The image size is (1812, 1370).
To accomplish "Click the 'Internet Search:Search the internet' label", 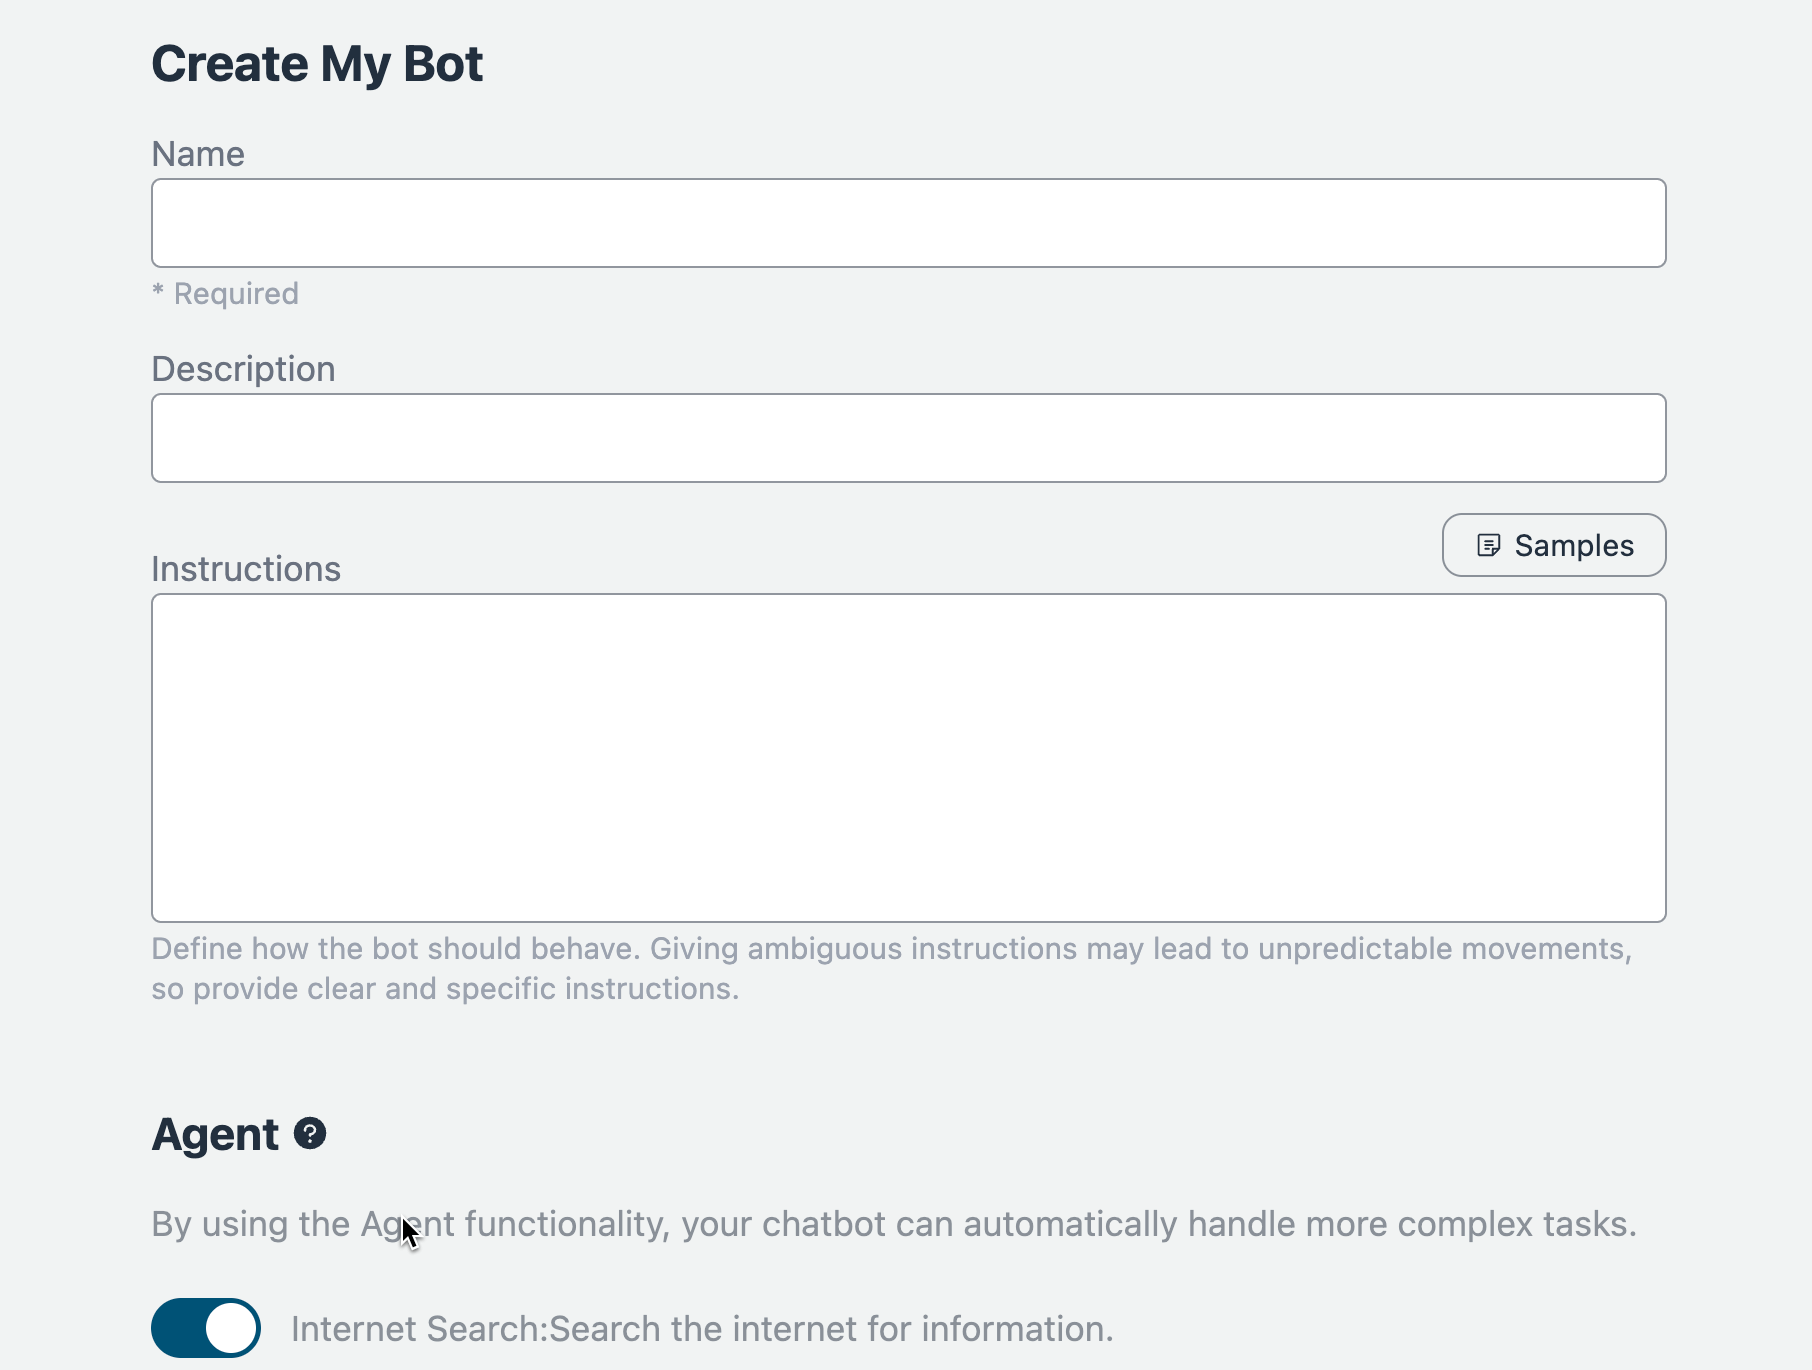I will pyautogui.click(x=702, y=1329).
